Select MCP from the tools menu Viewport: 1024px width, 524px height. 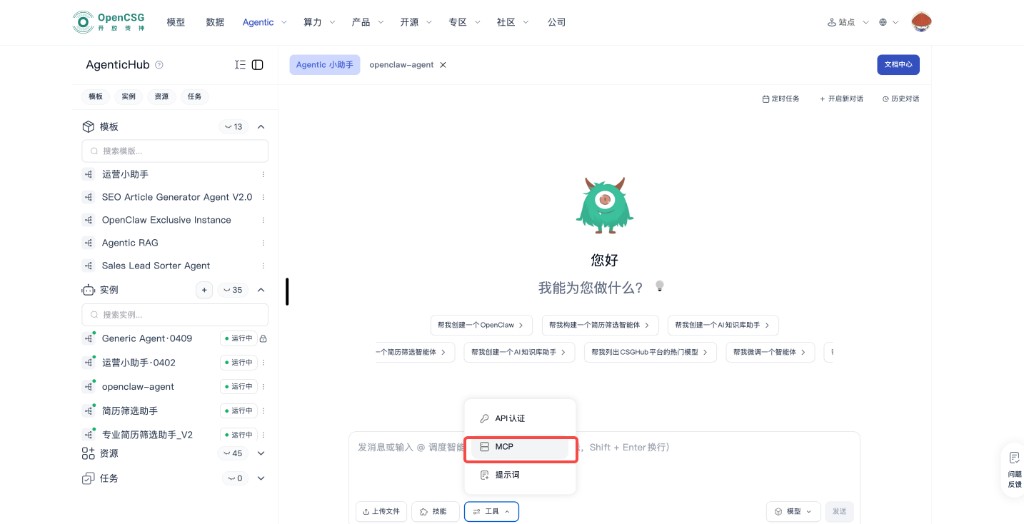pyautogui.click(x=520, y=447)
